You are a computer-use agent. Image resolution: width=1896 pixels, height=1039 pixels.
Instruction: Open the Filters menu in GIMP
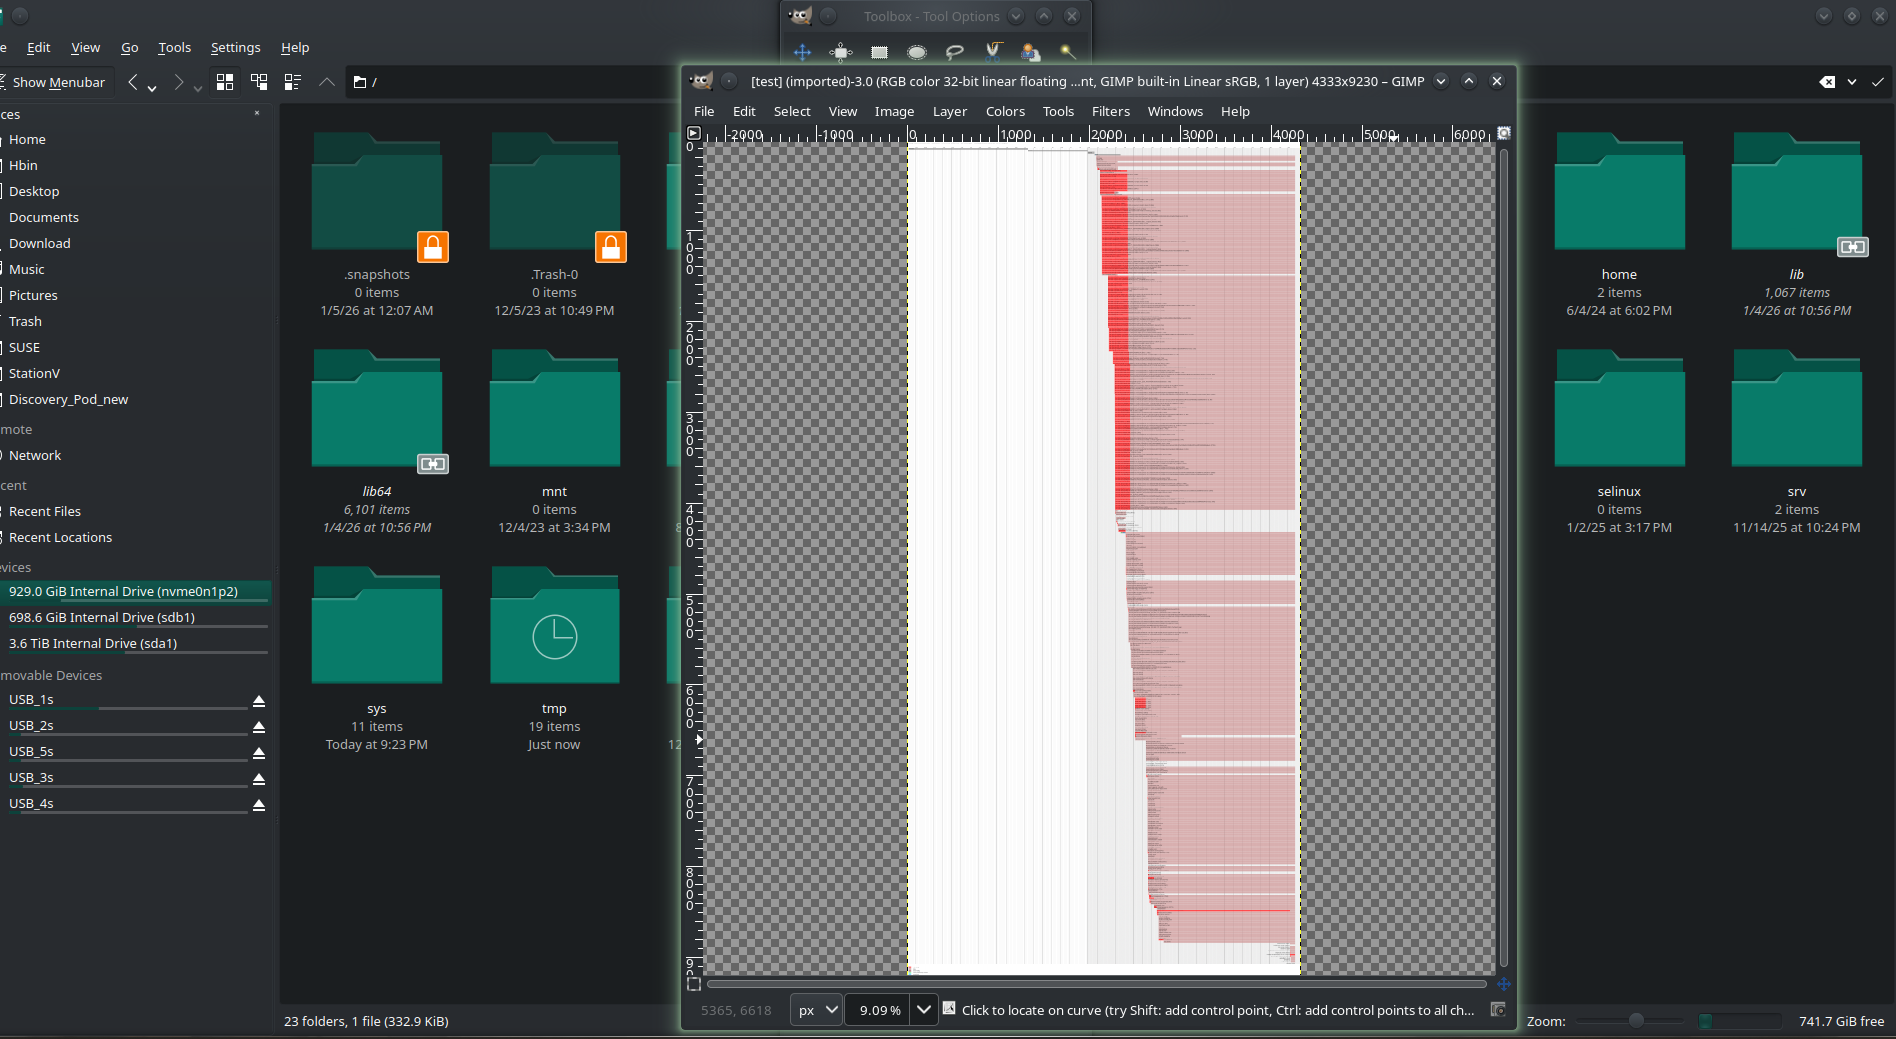pos(1110,111)
